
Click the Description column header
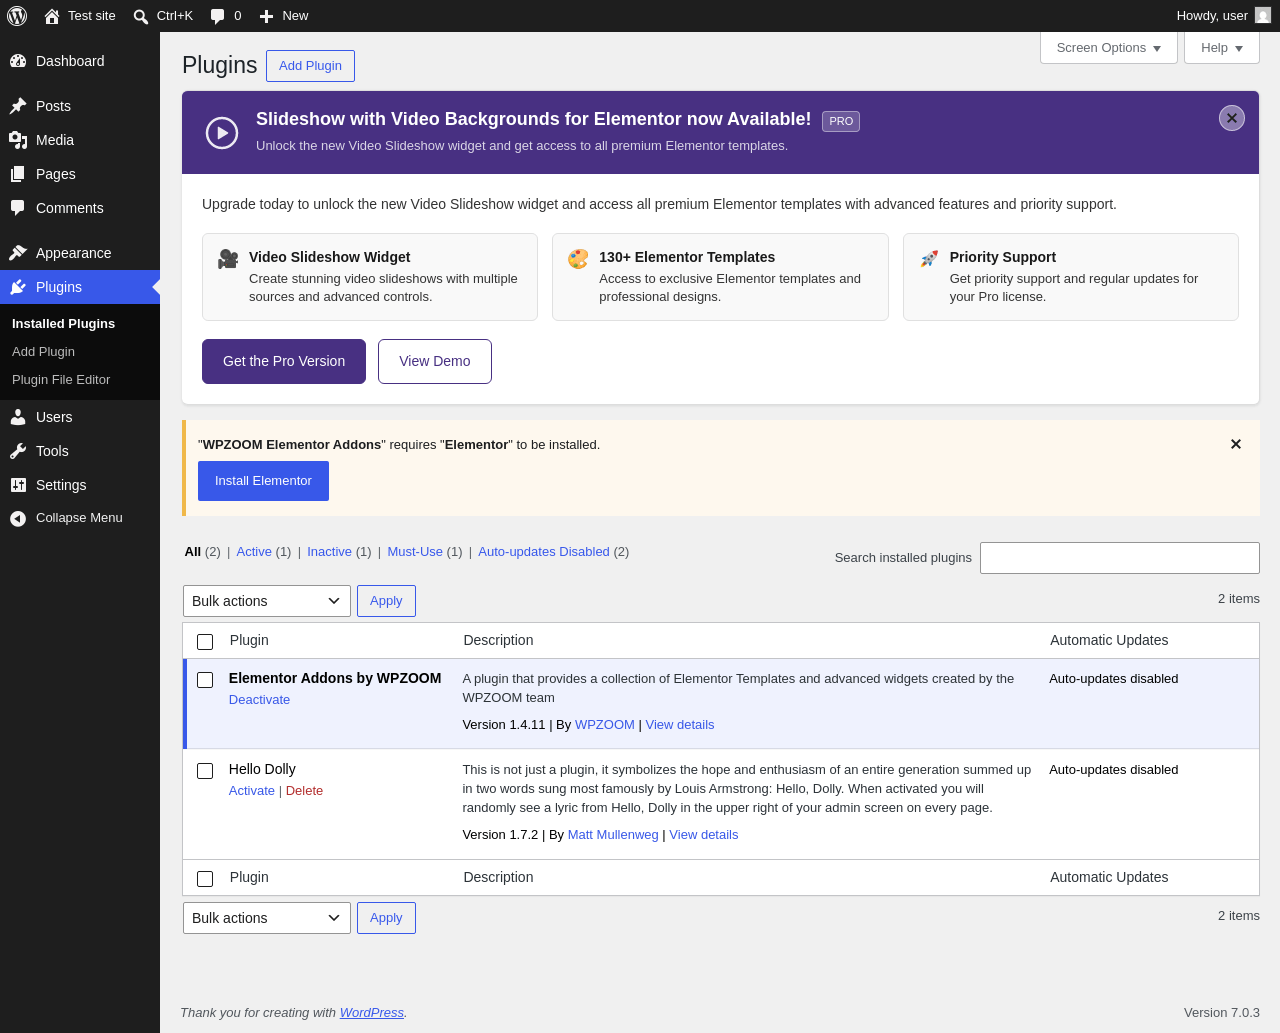(498, 640)
